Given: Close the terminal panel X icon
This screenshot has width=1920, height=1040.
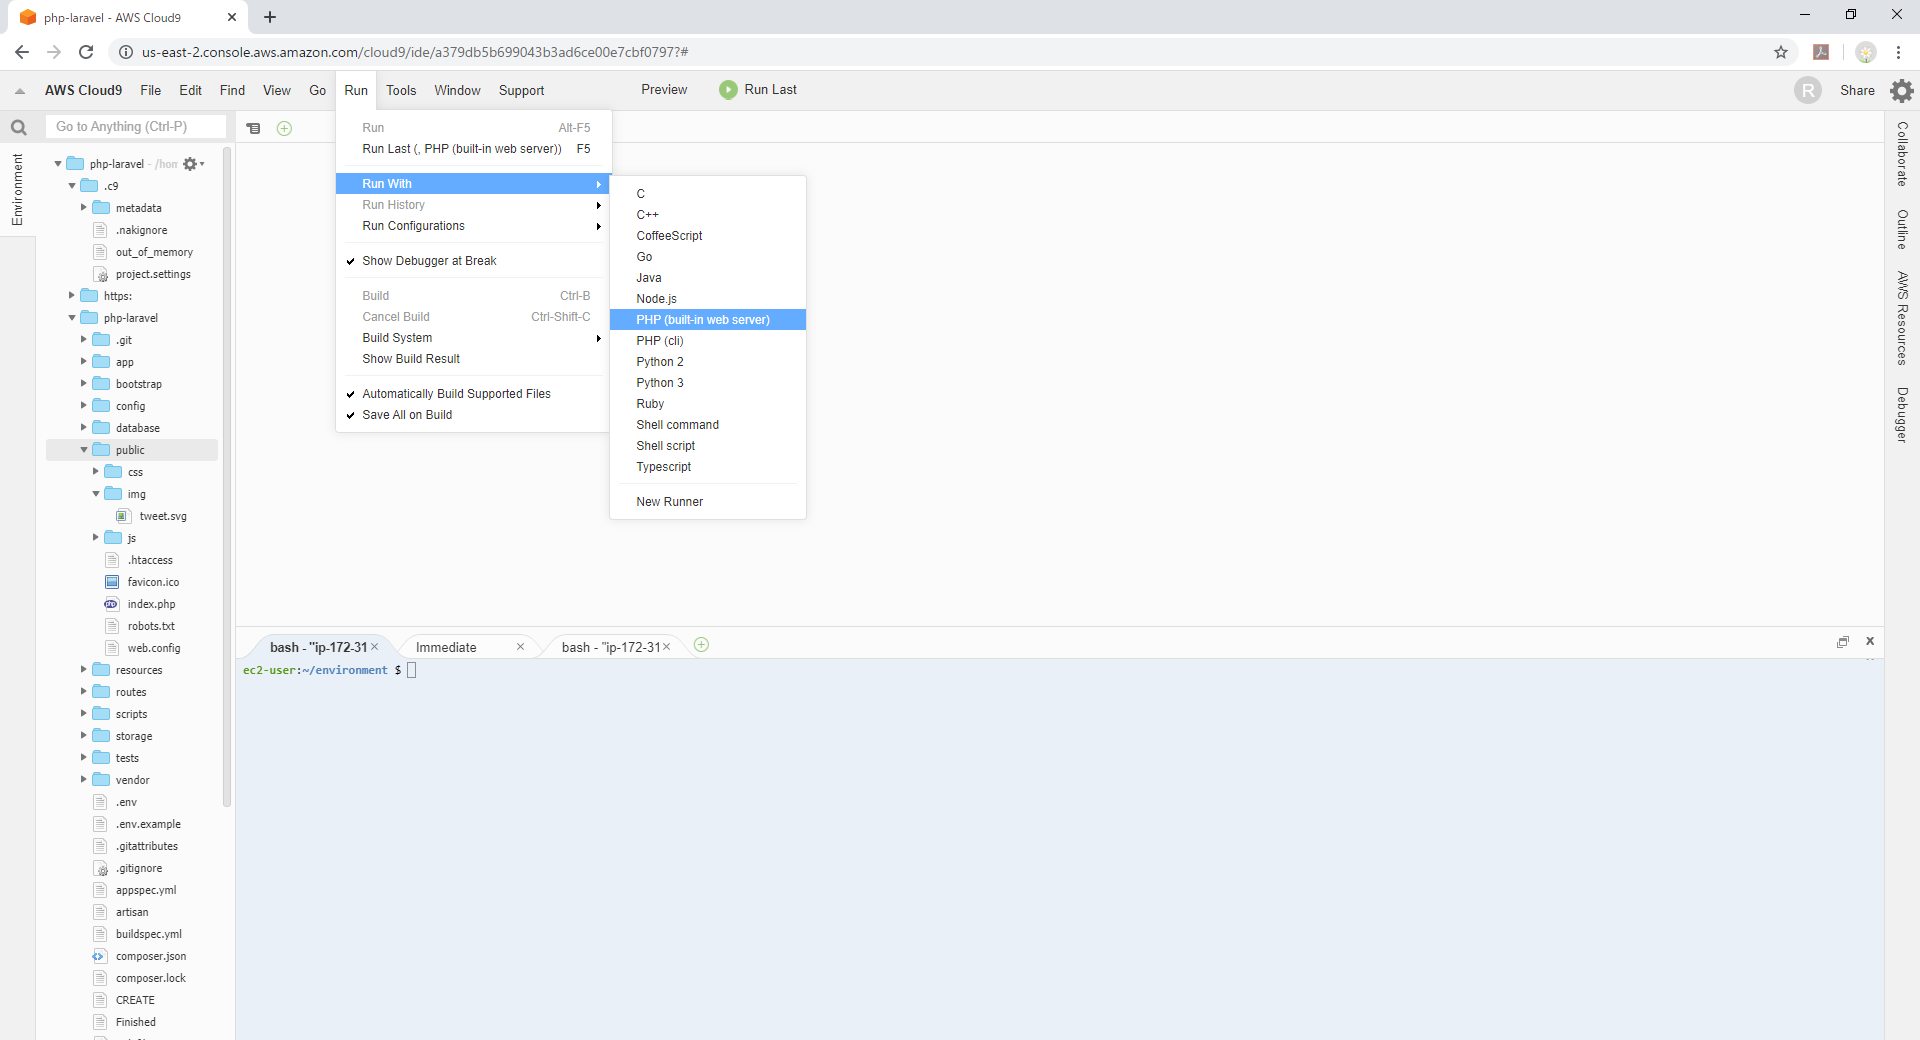Looking at the screenshot, I should pos(1870,641).
